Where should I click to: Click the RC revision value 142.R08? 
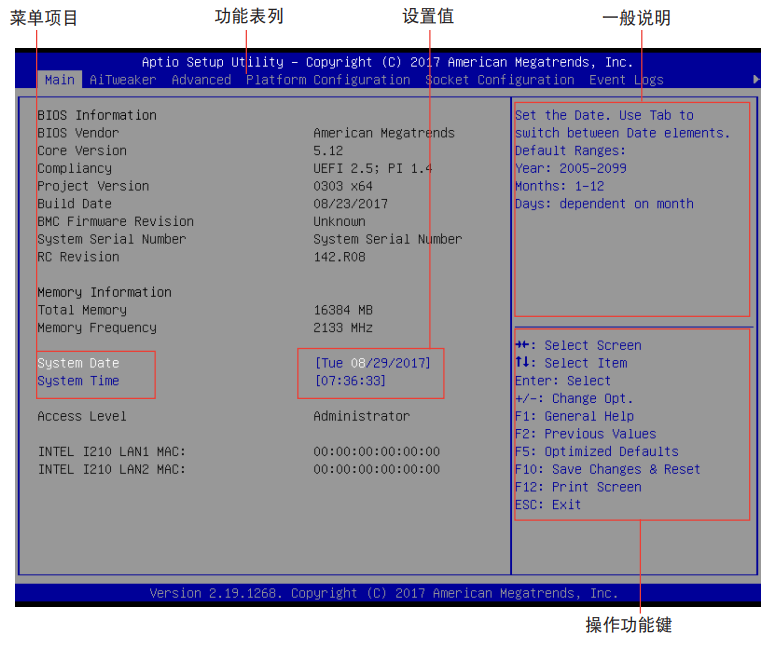[x=340, y=257]
